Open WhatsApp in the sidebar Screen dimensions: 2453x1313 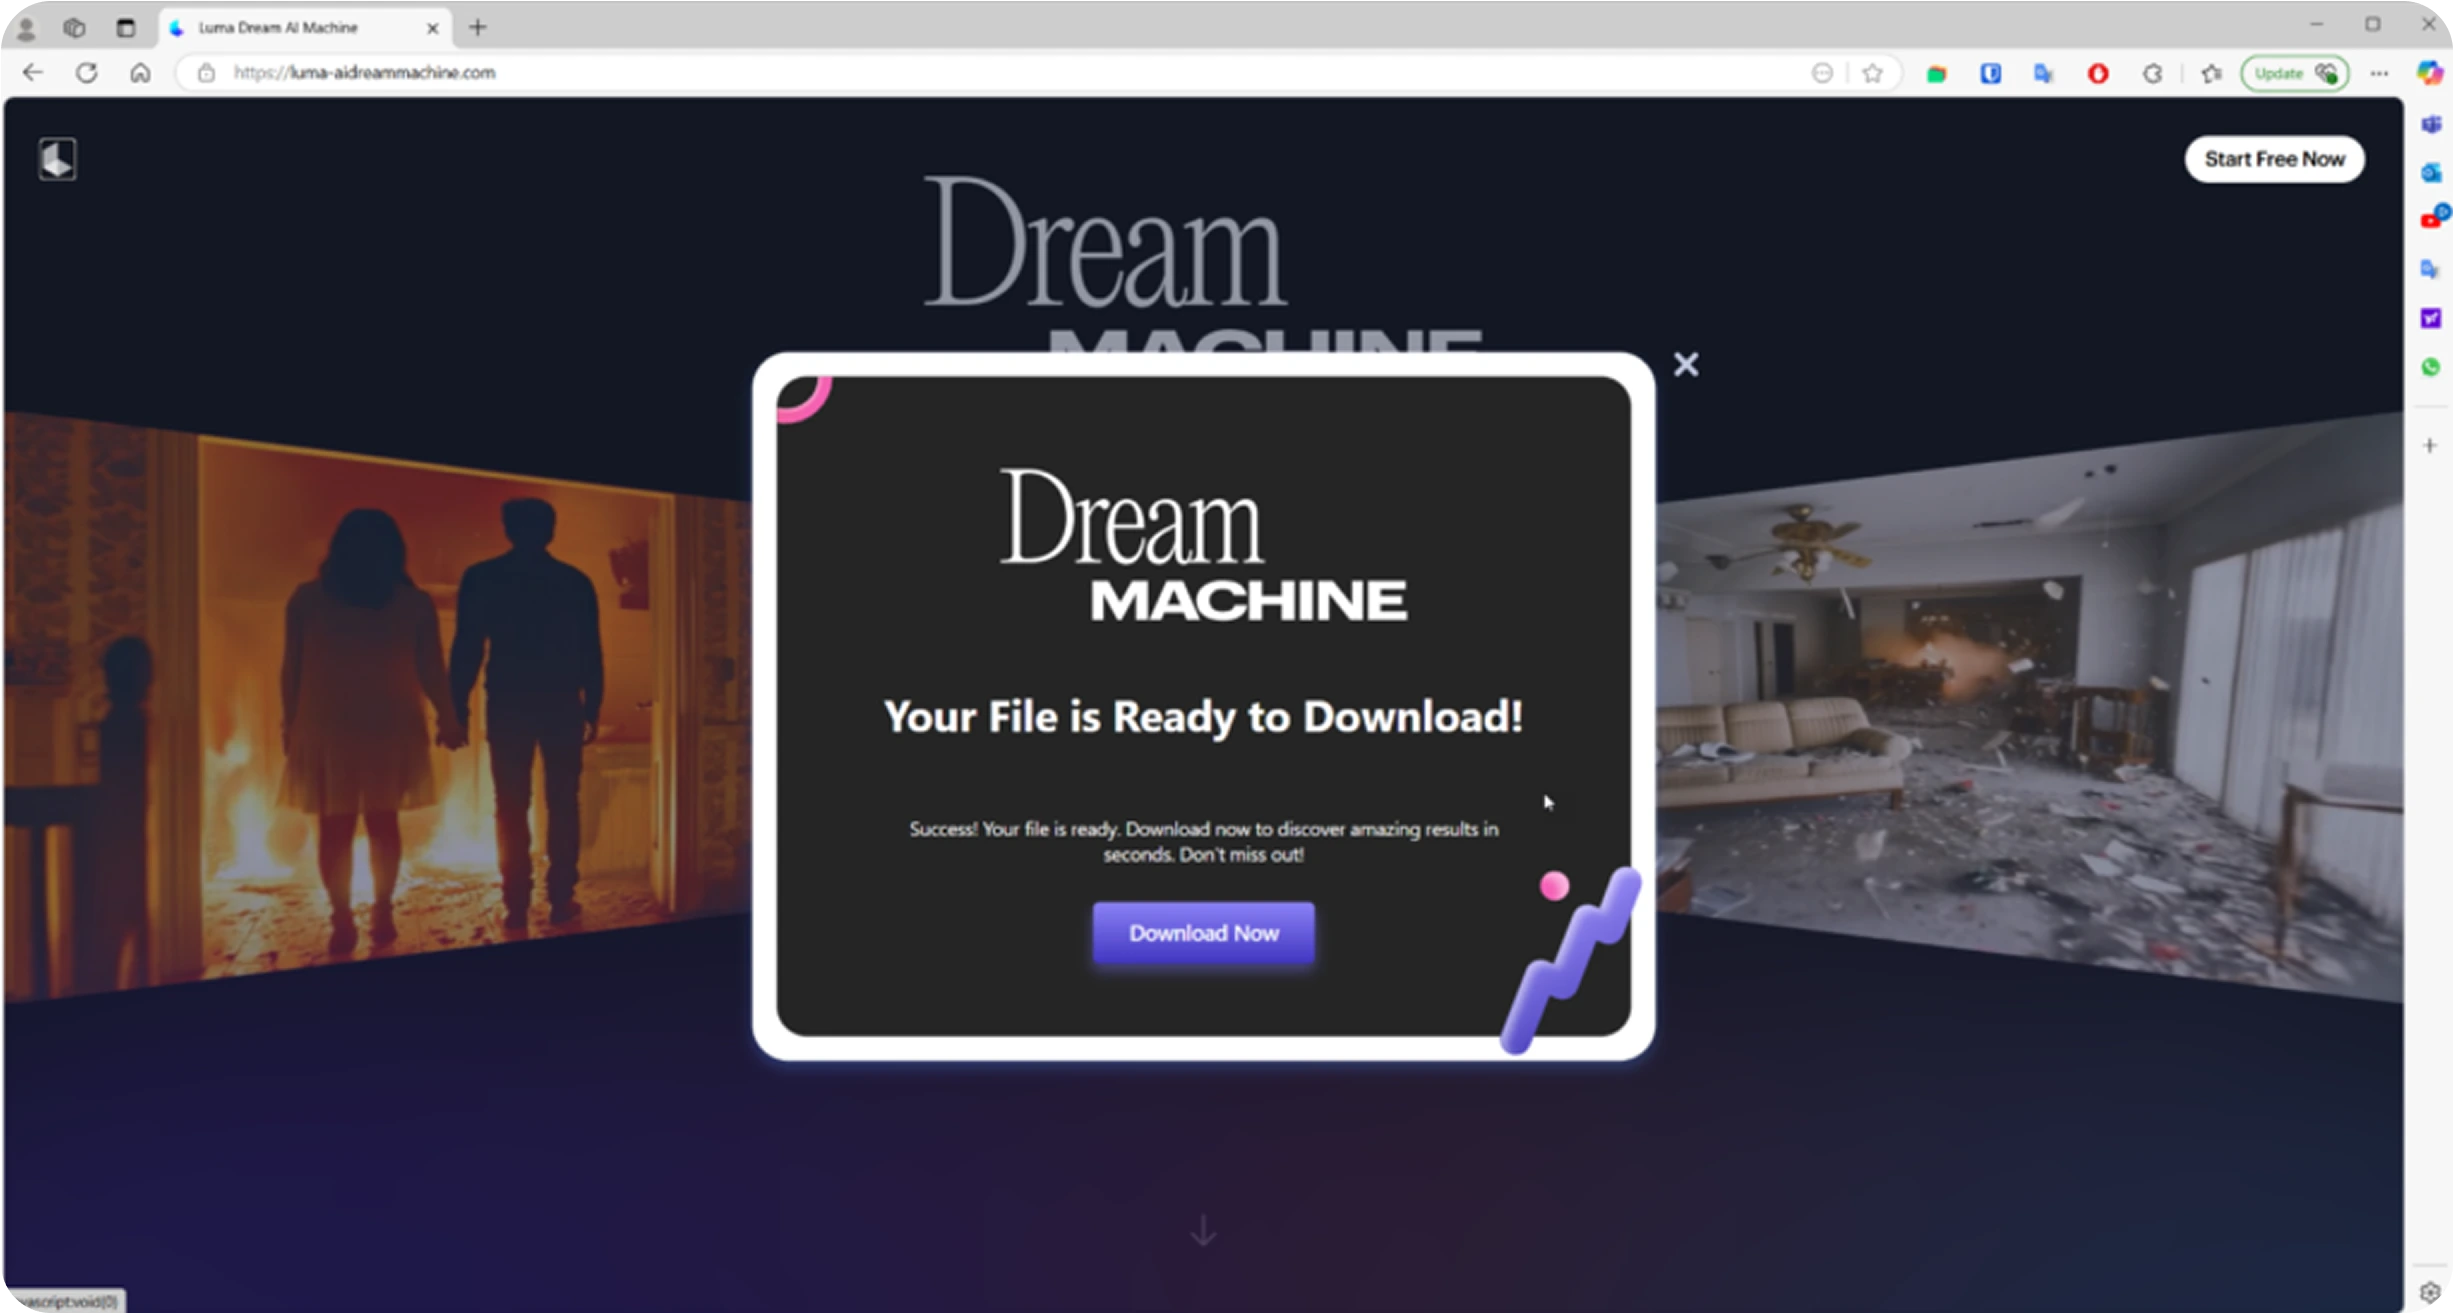click(2430, 367)
